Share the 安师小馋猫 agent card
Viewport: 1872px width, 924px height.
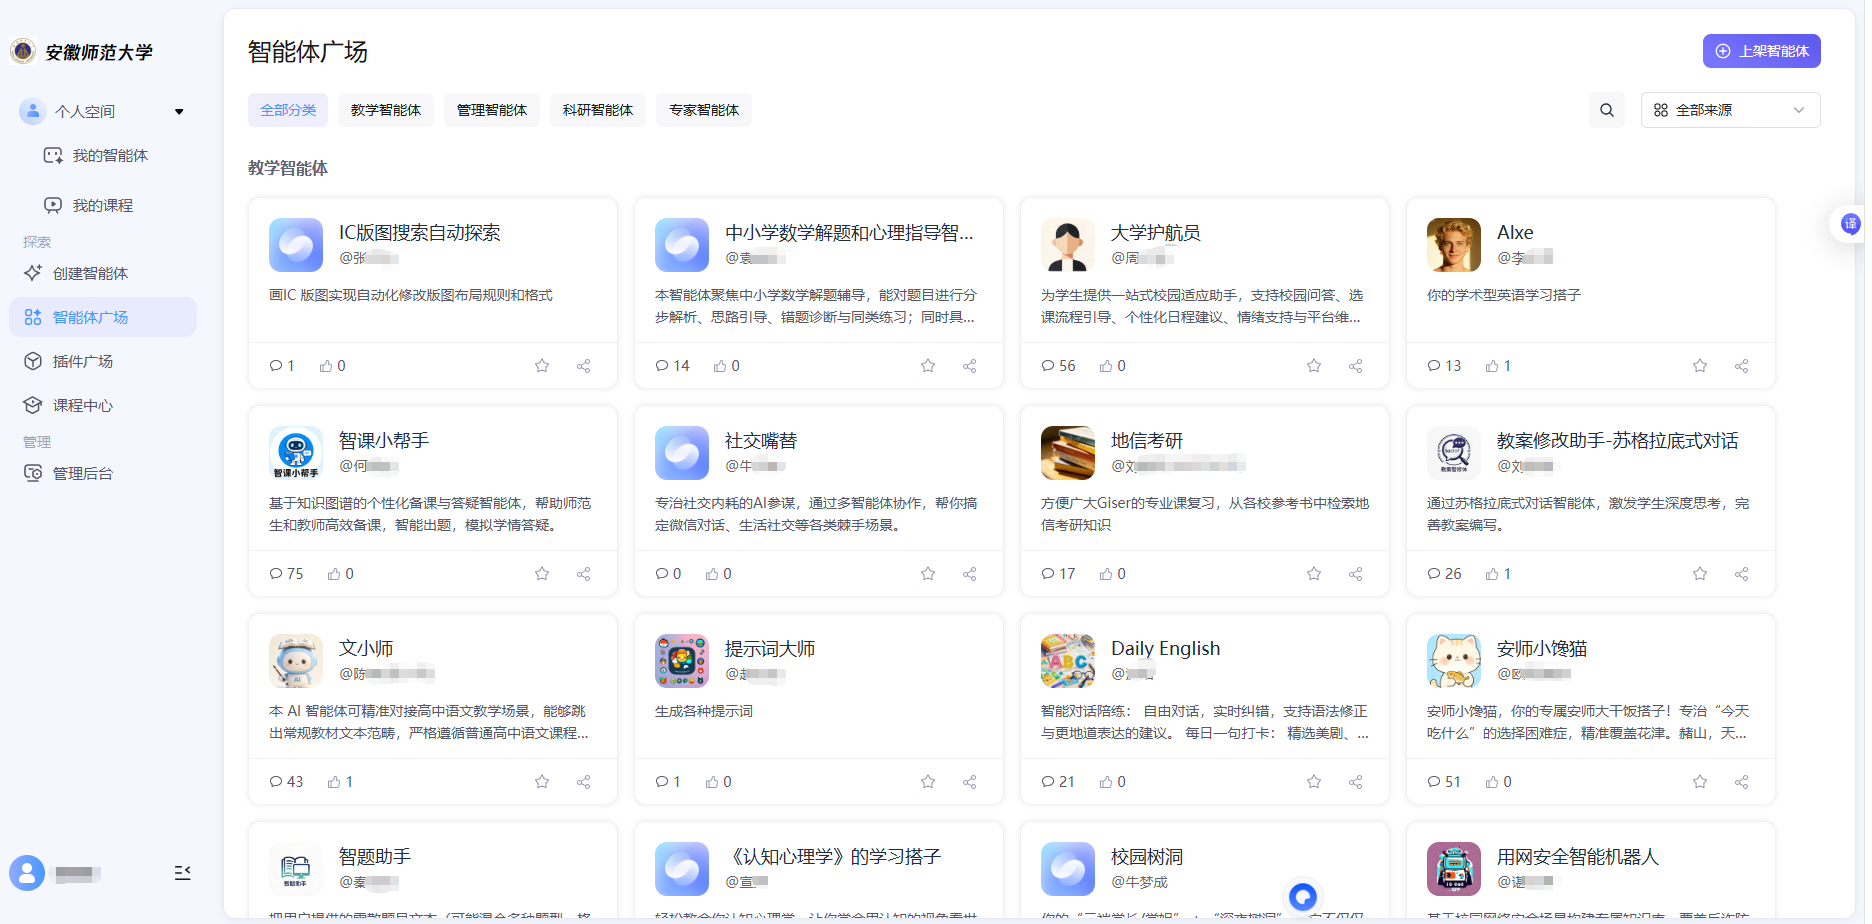pyautogui.click(x=1741, y=782)
